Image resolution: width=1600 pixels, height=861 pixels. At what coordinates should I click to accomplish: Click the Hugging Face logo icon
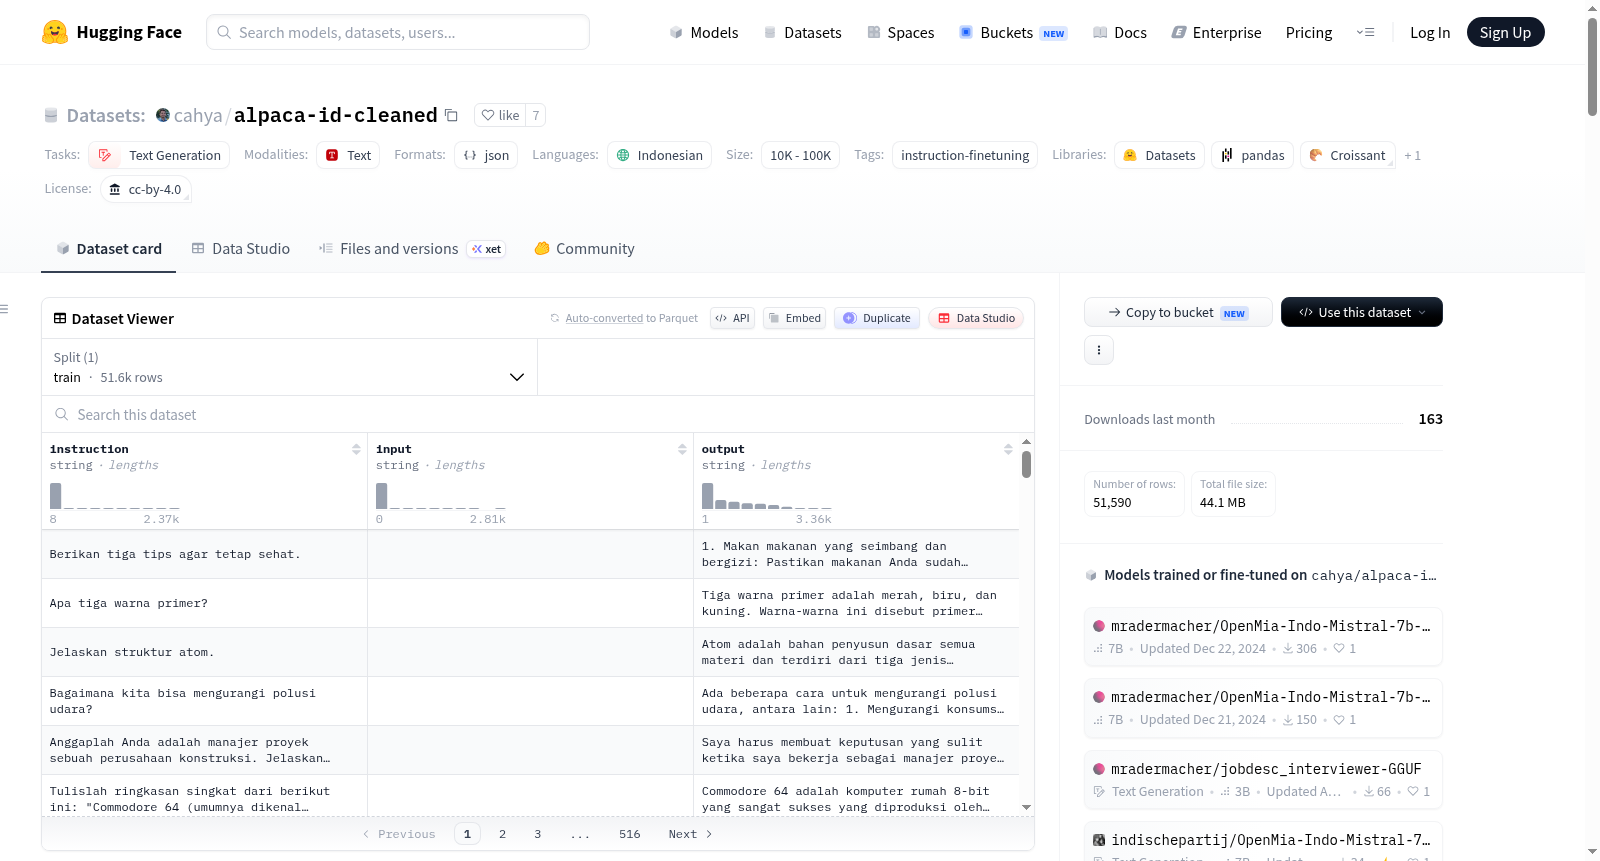coord(55,32)
